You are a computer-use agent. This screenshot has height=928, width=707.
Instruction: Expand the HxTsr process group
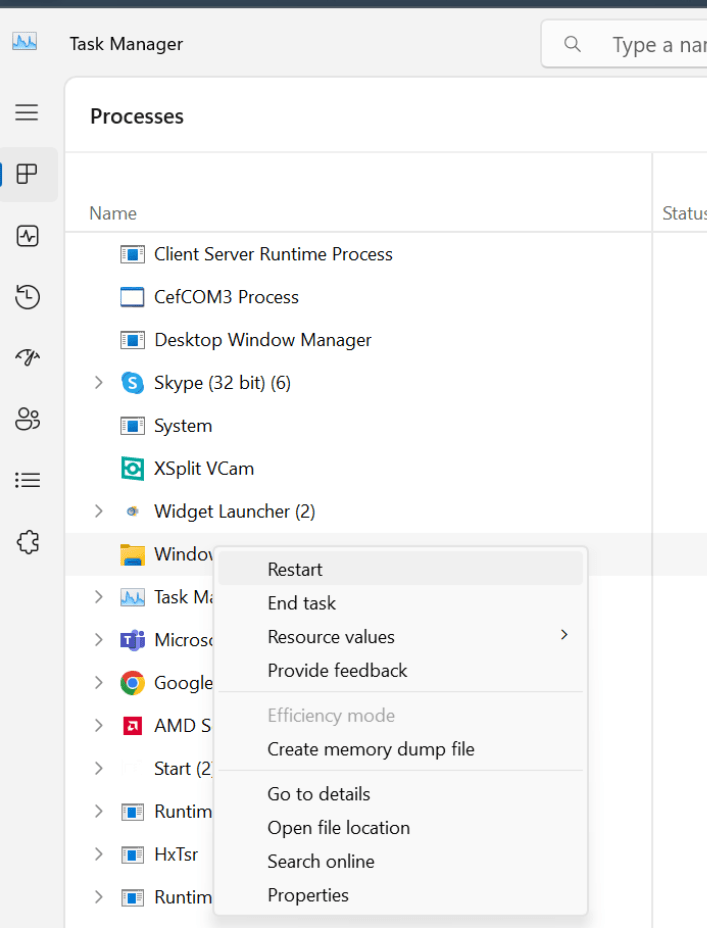point(99,855)
